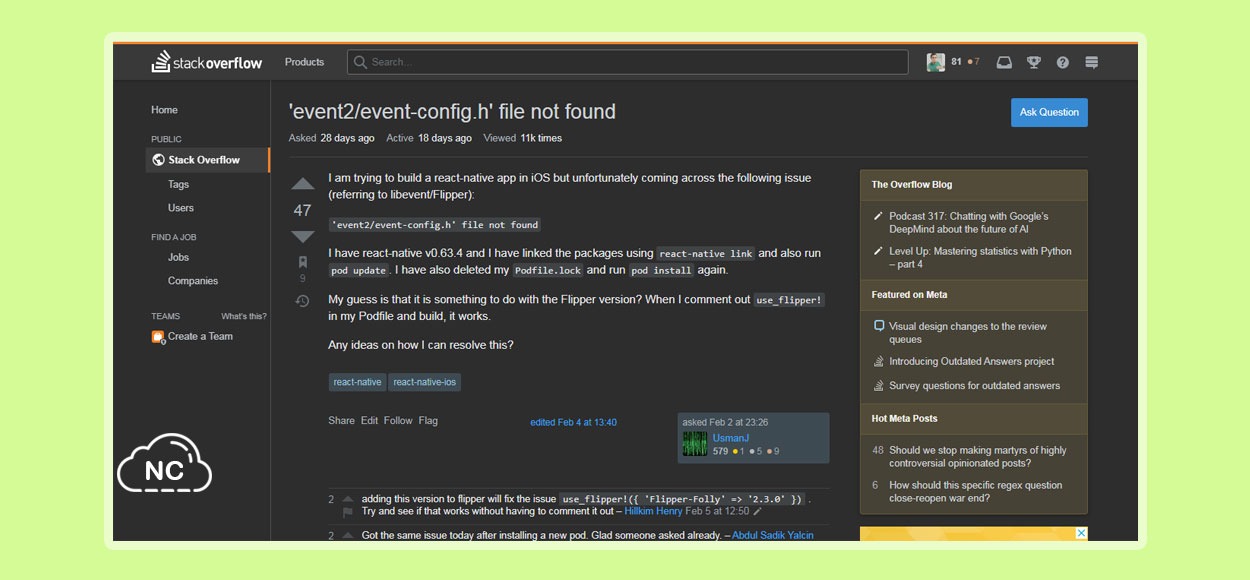Show the question activity history icon
Image resolution: width=1250 pixels, height=580 pixels.
(303, 300)
